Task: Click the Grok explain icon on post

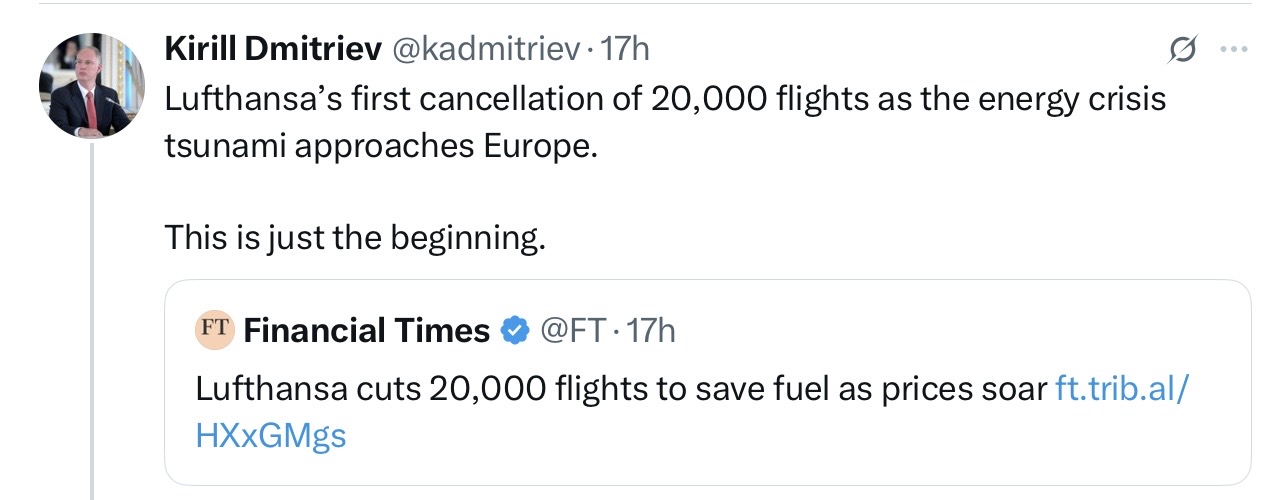Action: 1183,49
